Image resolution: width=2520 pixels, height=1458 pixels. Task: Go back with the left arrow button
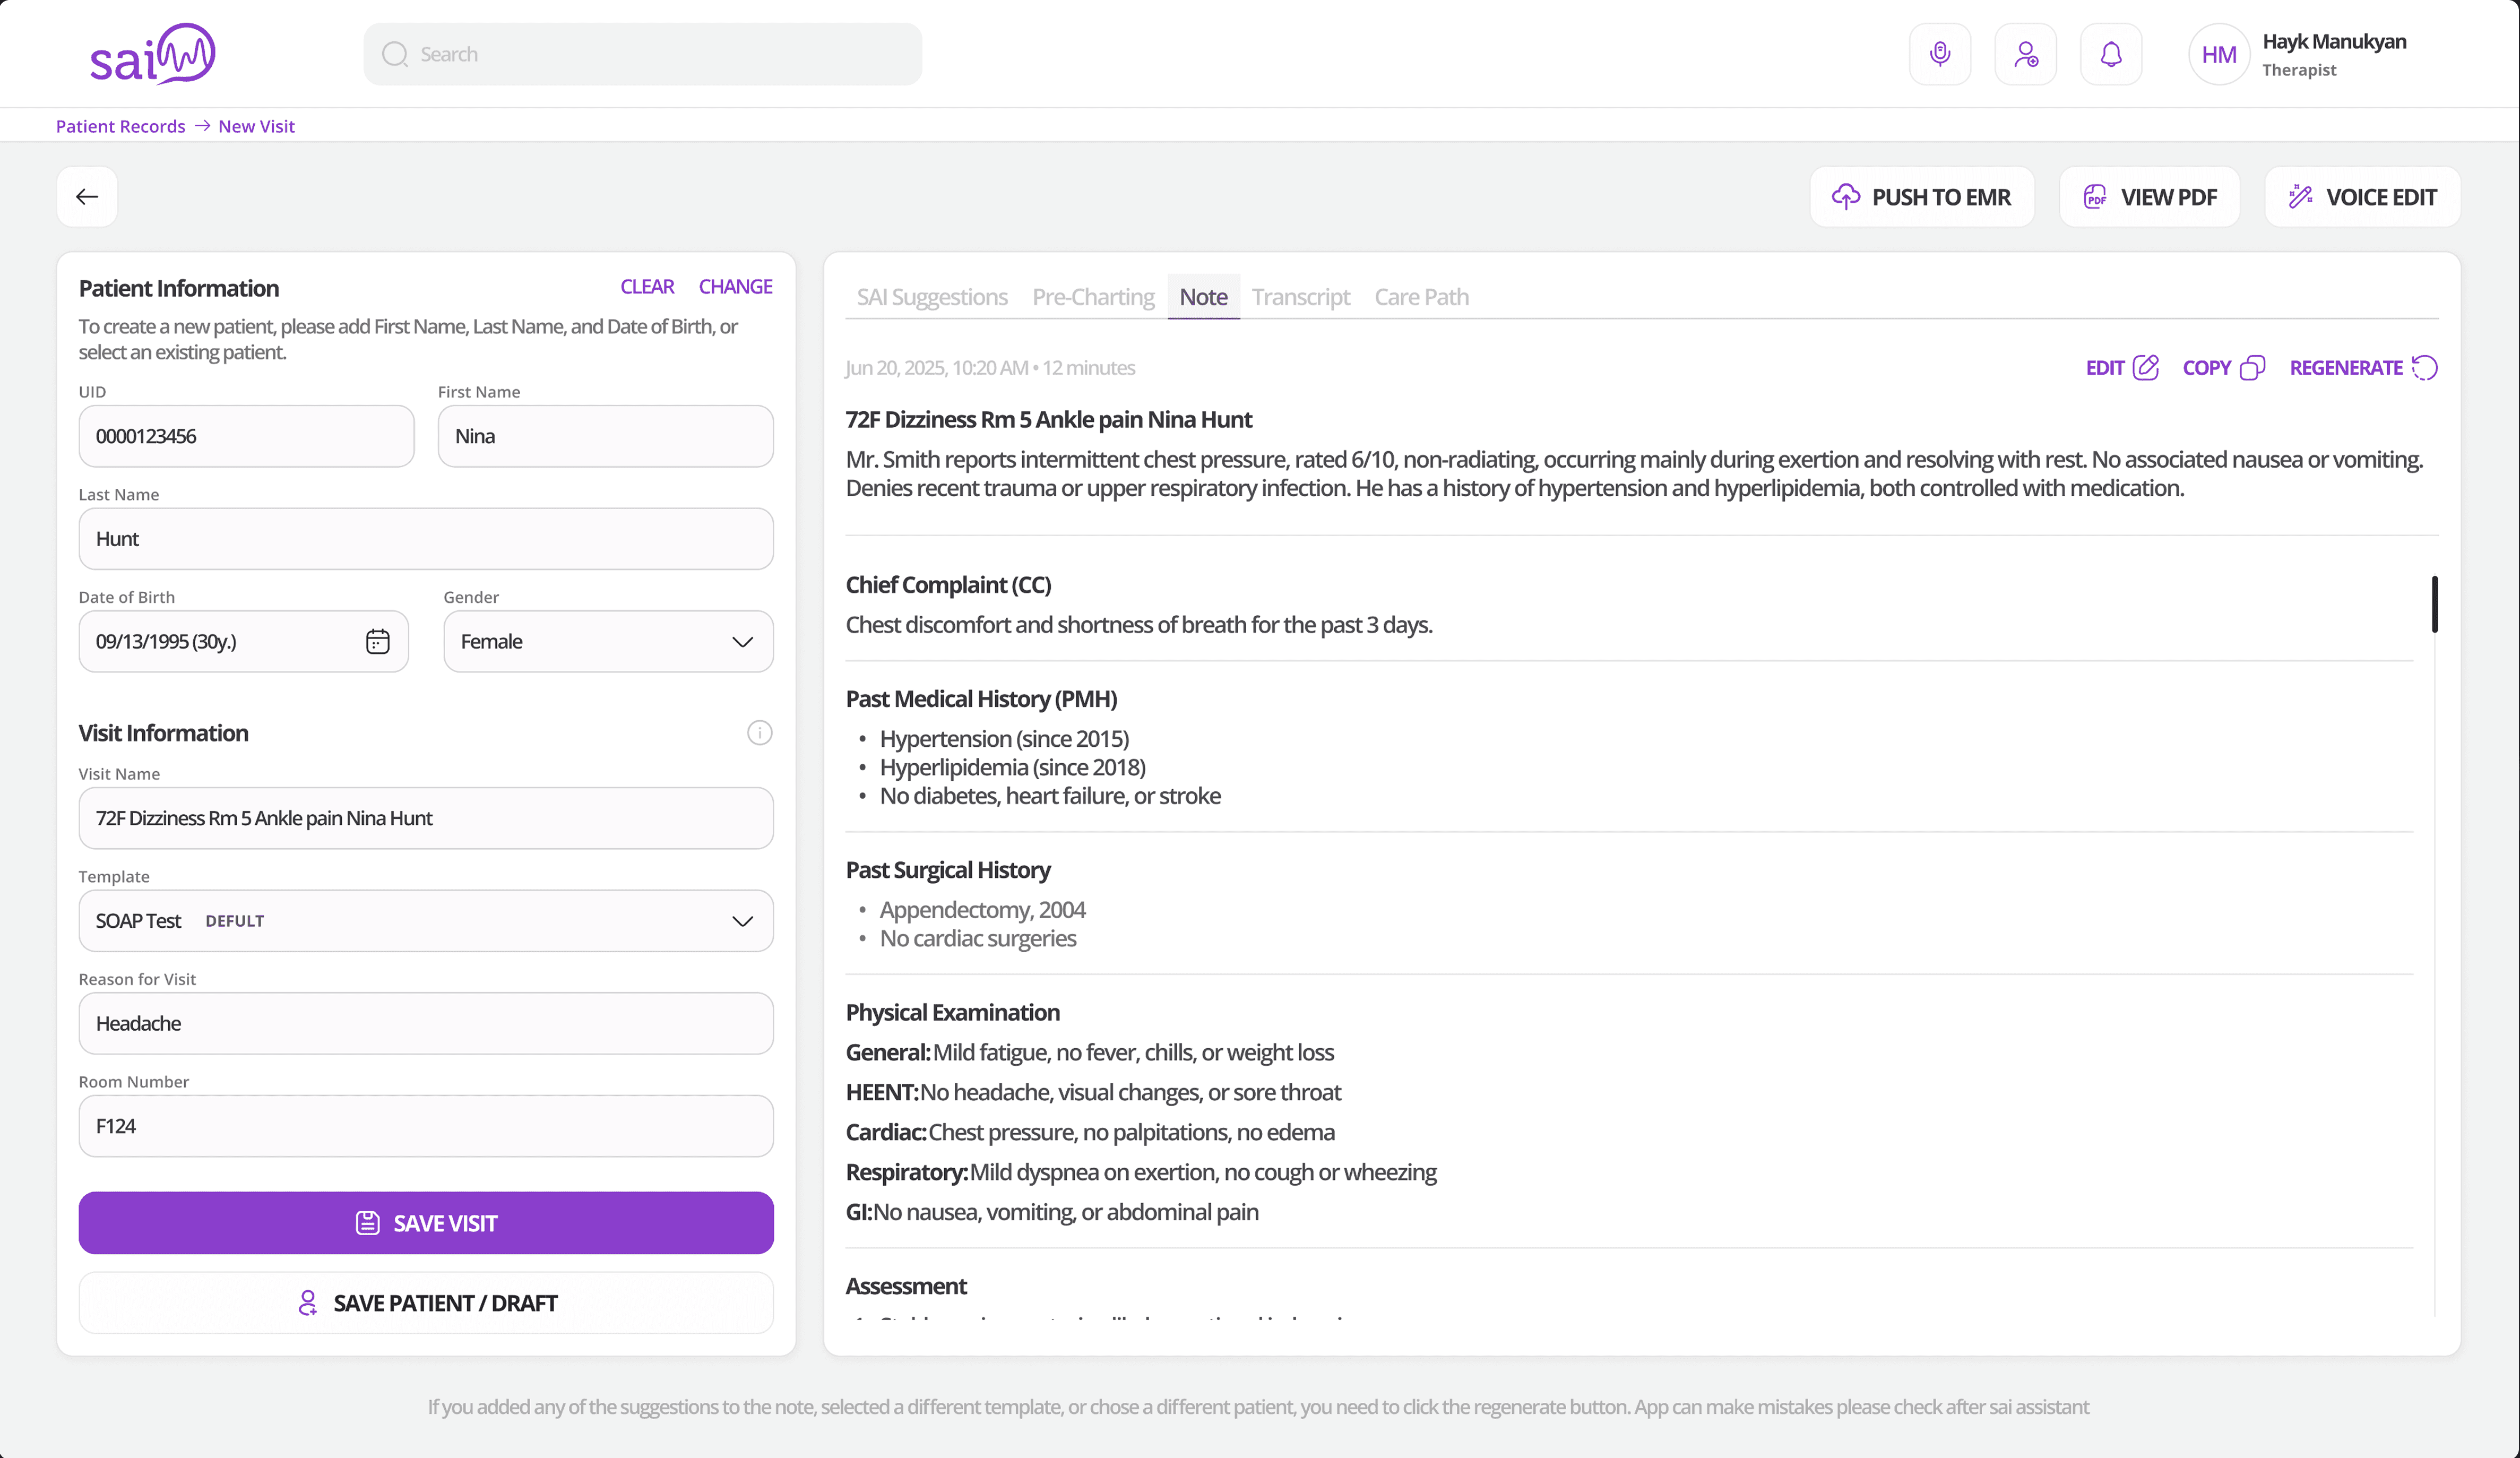click(87, 197)
